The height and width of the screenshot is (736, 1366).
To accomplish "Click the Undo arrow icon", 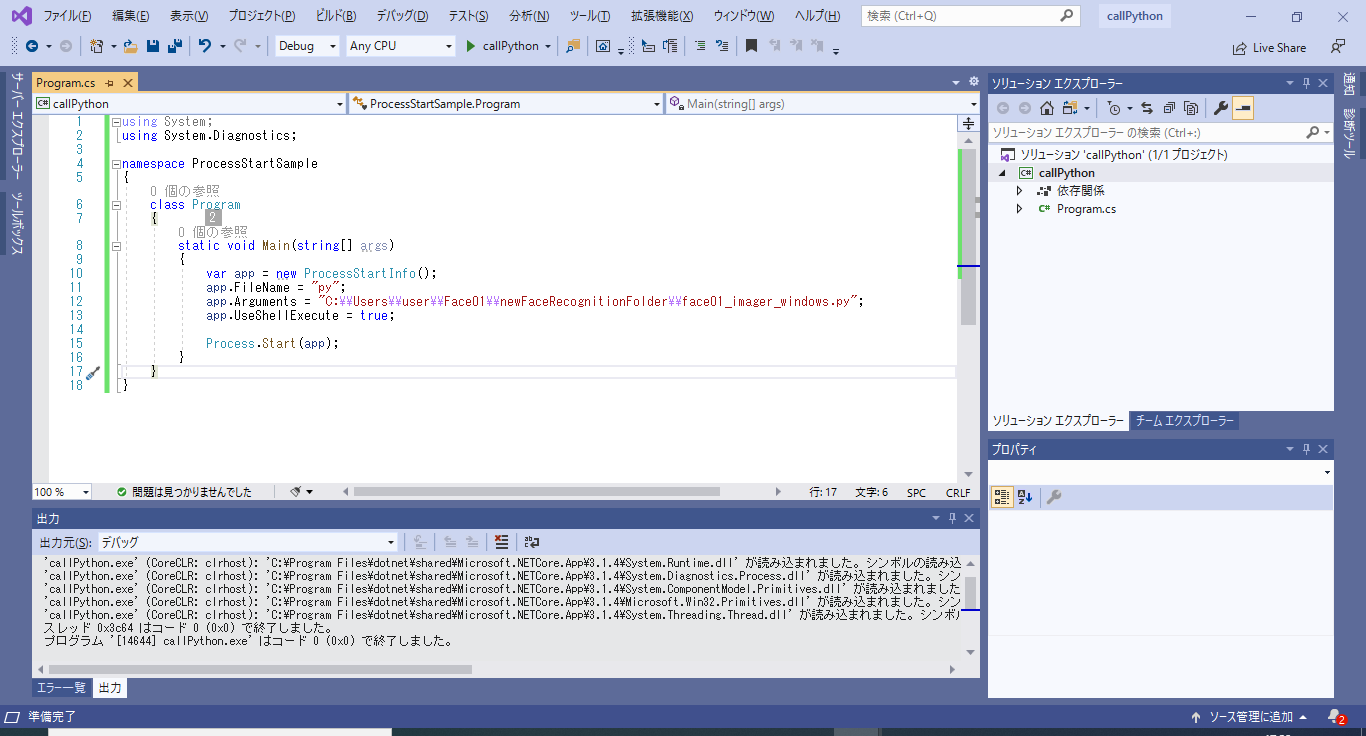I will pos(205,46).
